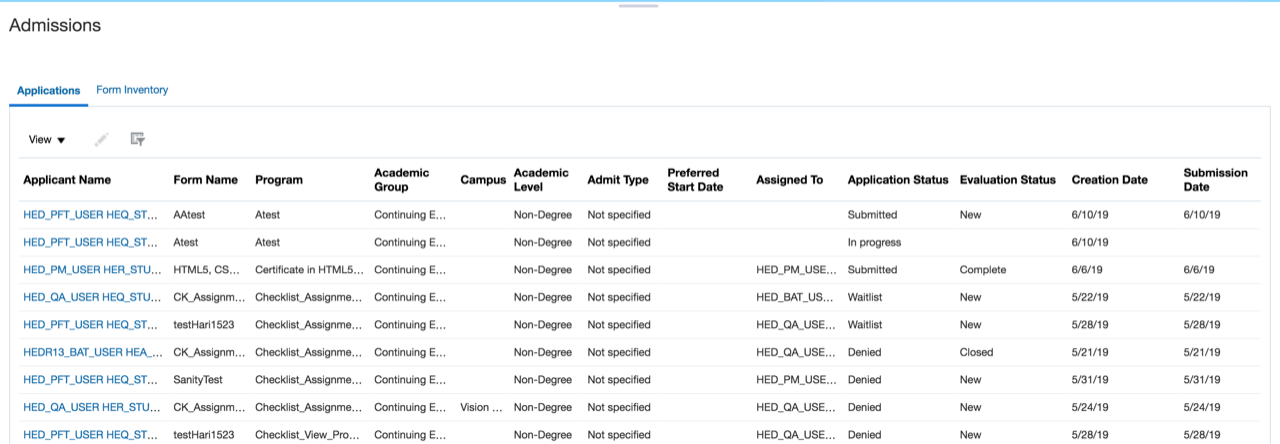Open HED_QA_USER HER_STU applicant link
The height and width of the screenshot is (444, 1280).
[x=92, y=407]
